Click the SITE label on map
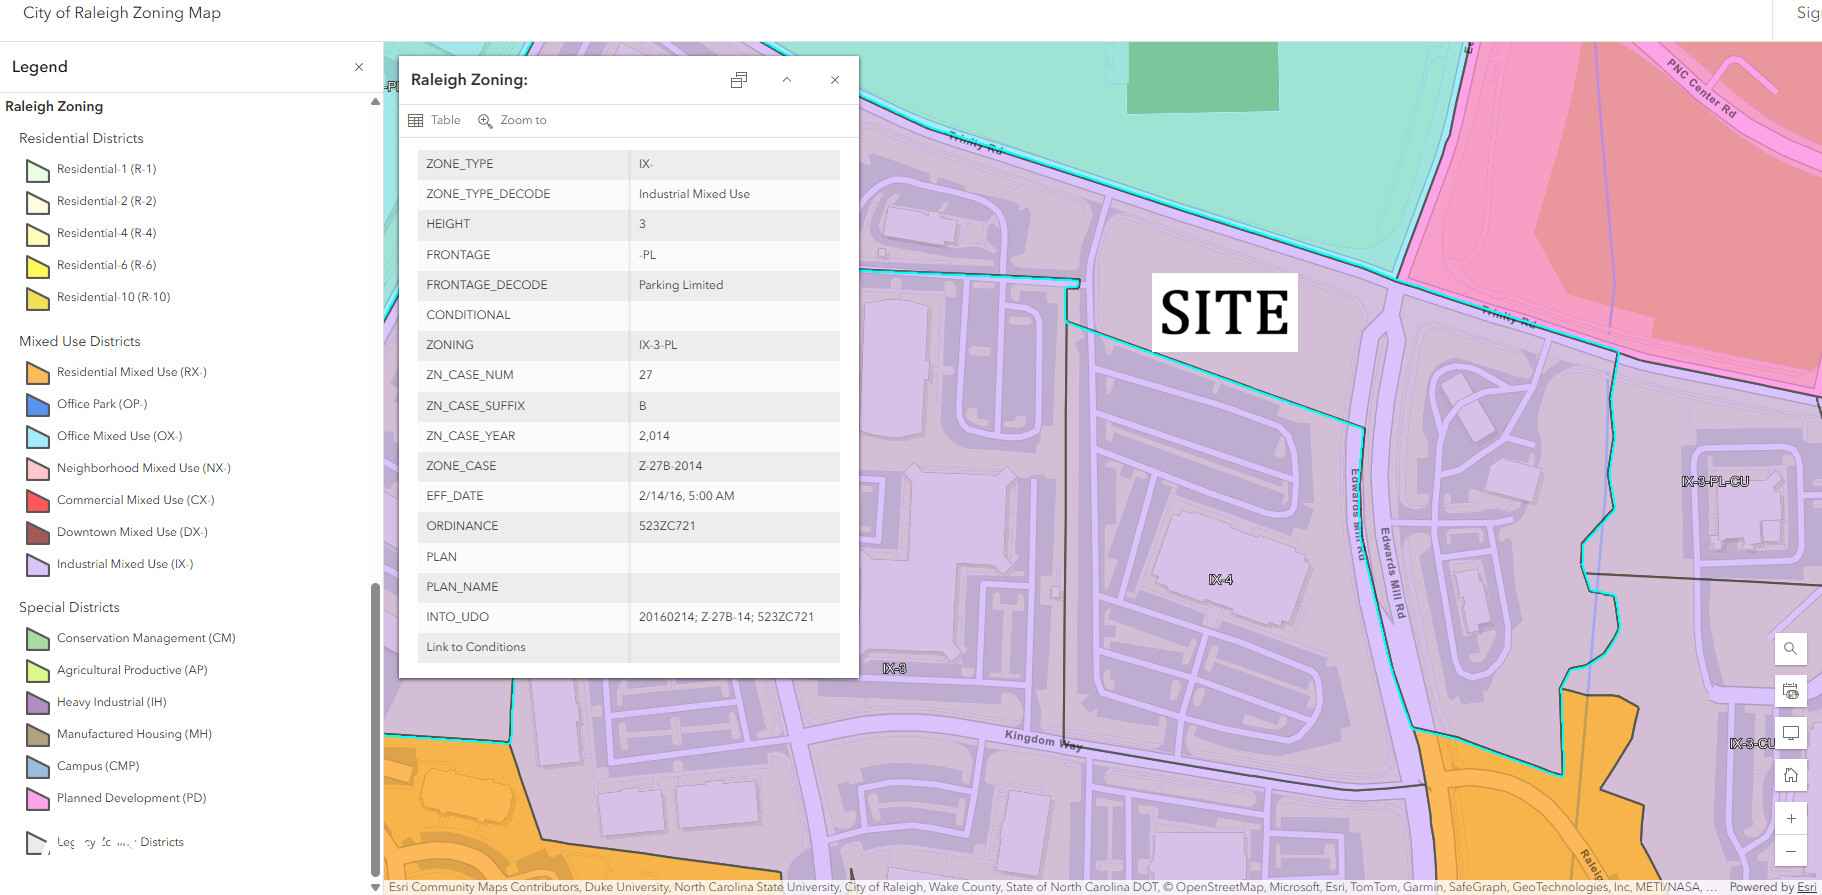This screenshot has height=895, width=1822. pyautogui.click(x=1224, y=312)
